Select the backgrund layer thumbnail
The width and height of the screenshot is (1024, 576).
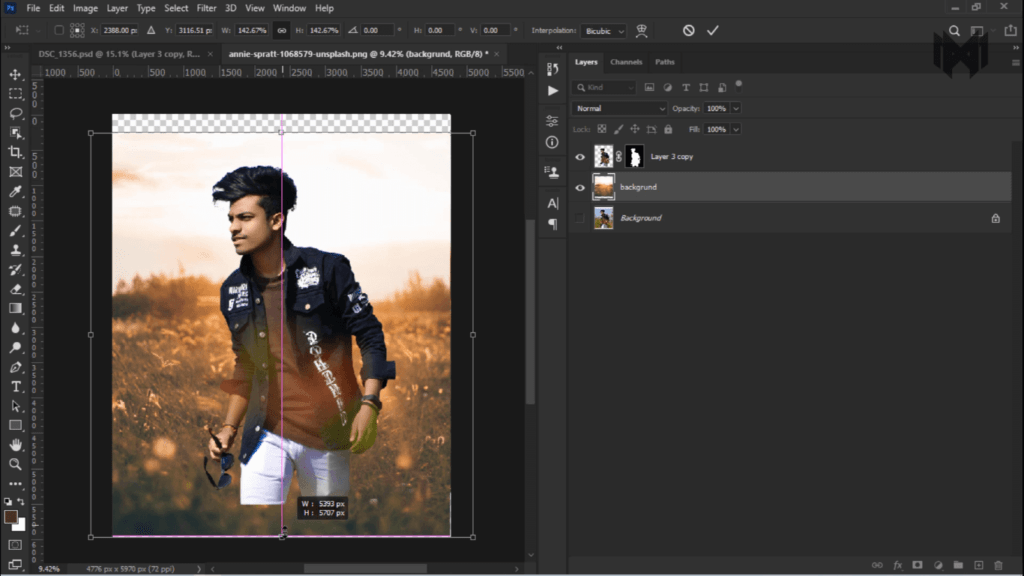[x=603, y=187]
